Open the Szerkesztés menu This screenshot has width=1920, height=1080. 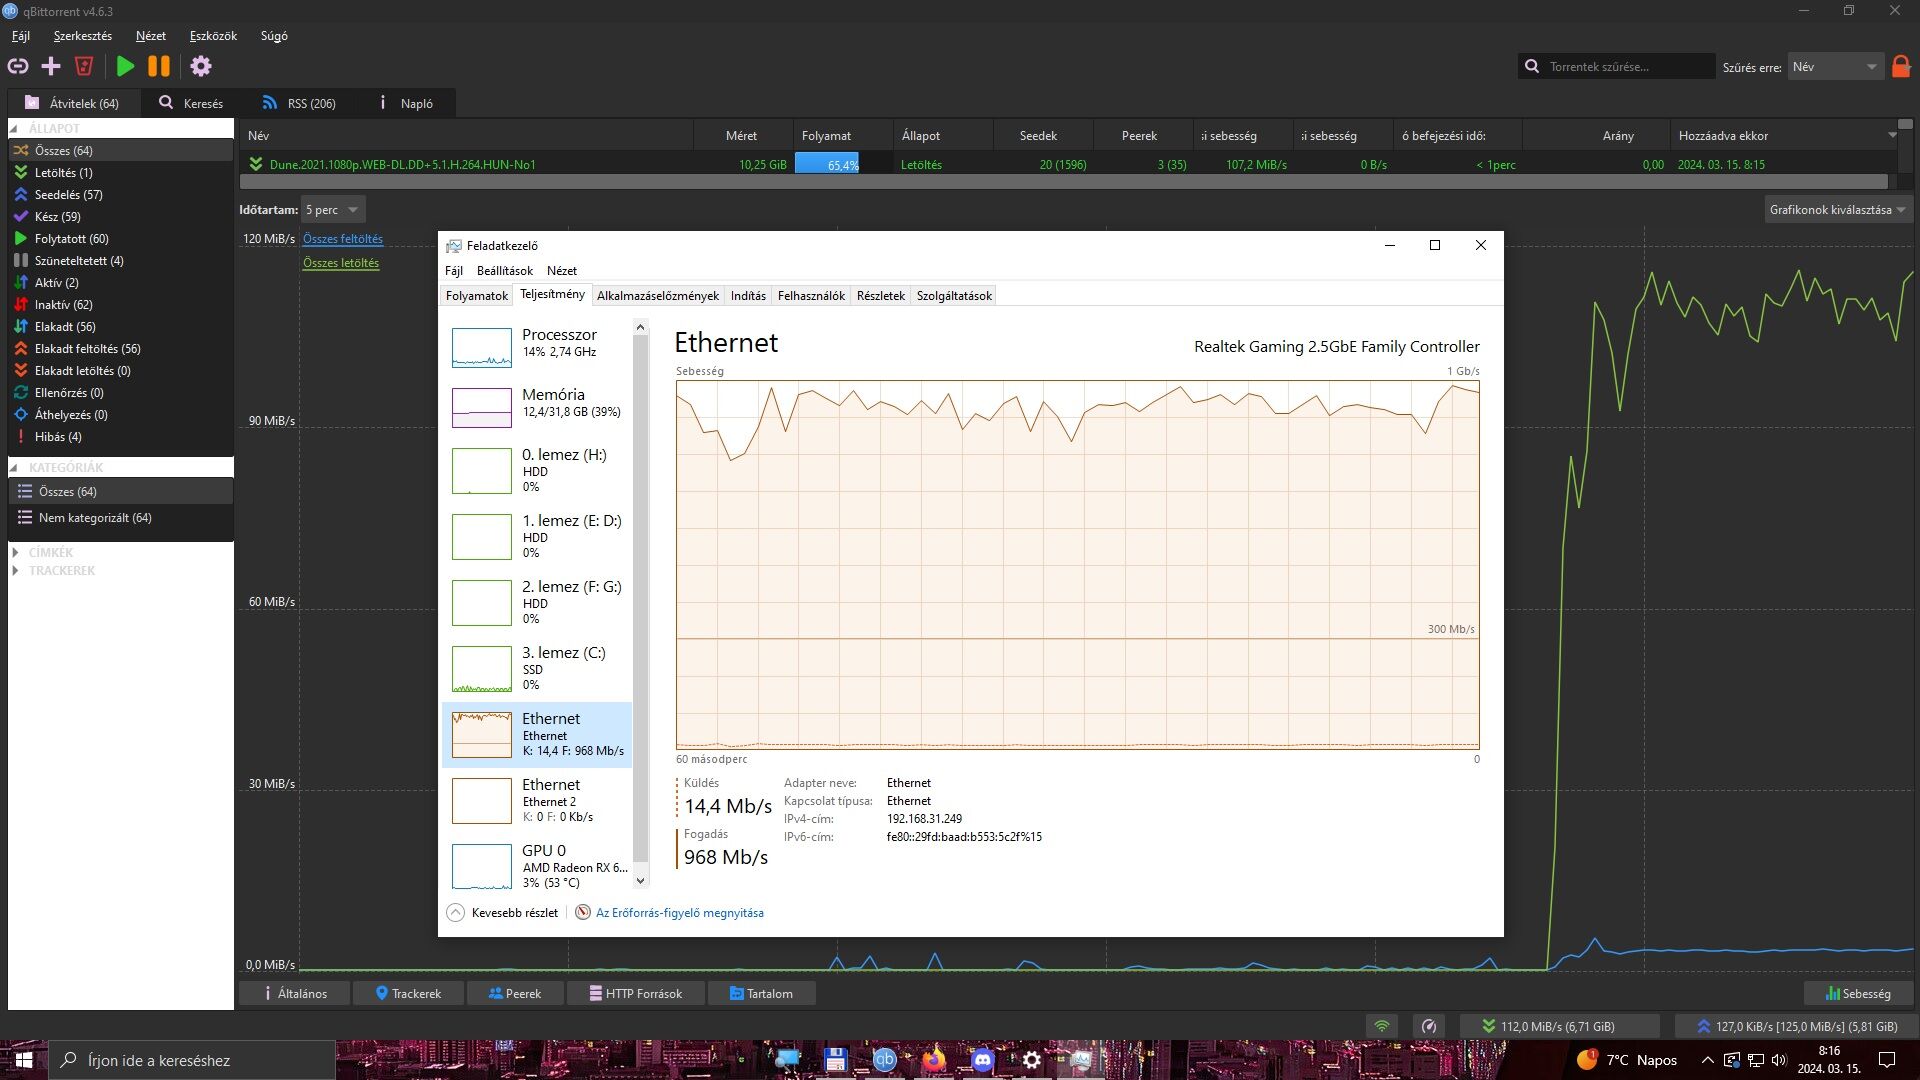pos(83,36)
